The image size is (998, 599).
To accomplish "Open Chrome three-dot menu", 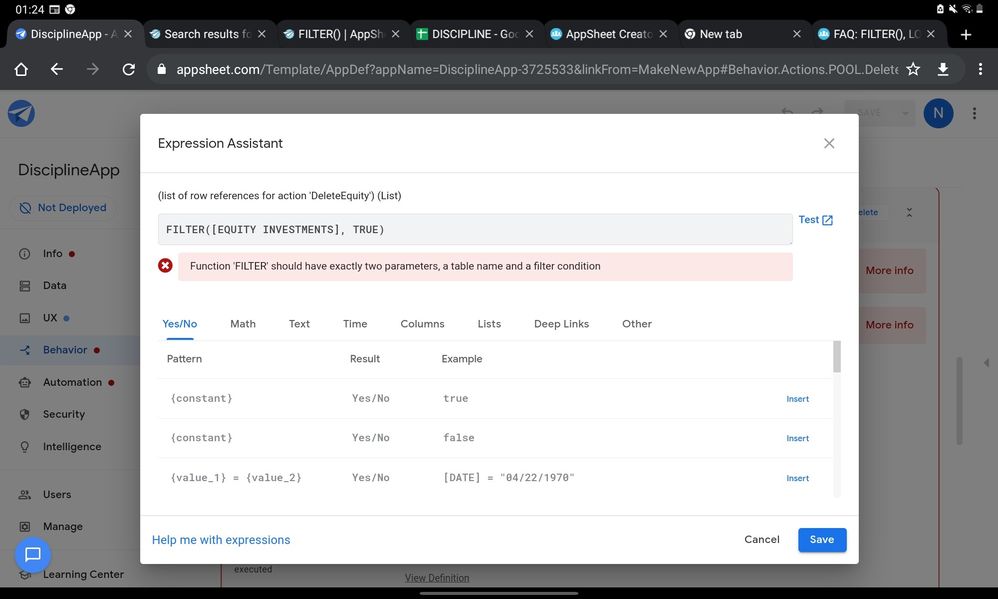I will pyautogui.click(x=980, y=69).
